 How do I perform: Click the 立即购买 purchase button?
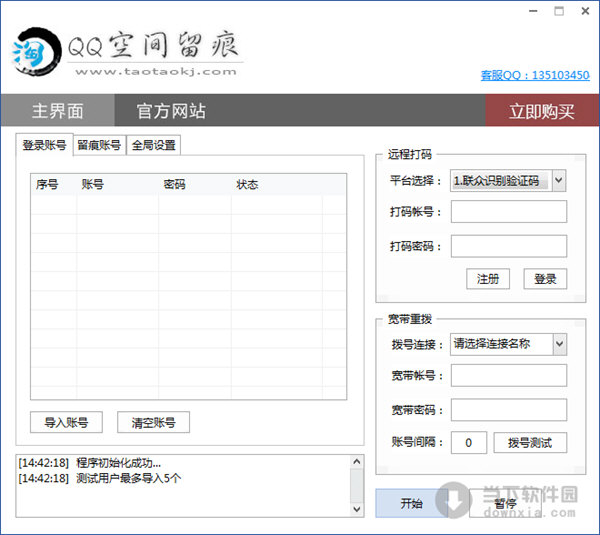542,111
